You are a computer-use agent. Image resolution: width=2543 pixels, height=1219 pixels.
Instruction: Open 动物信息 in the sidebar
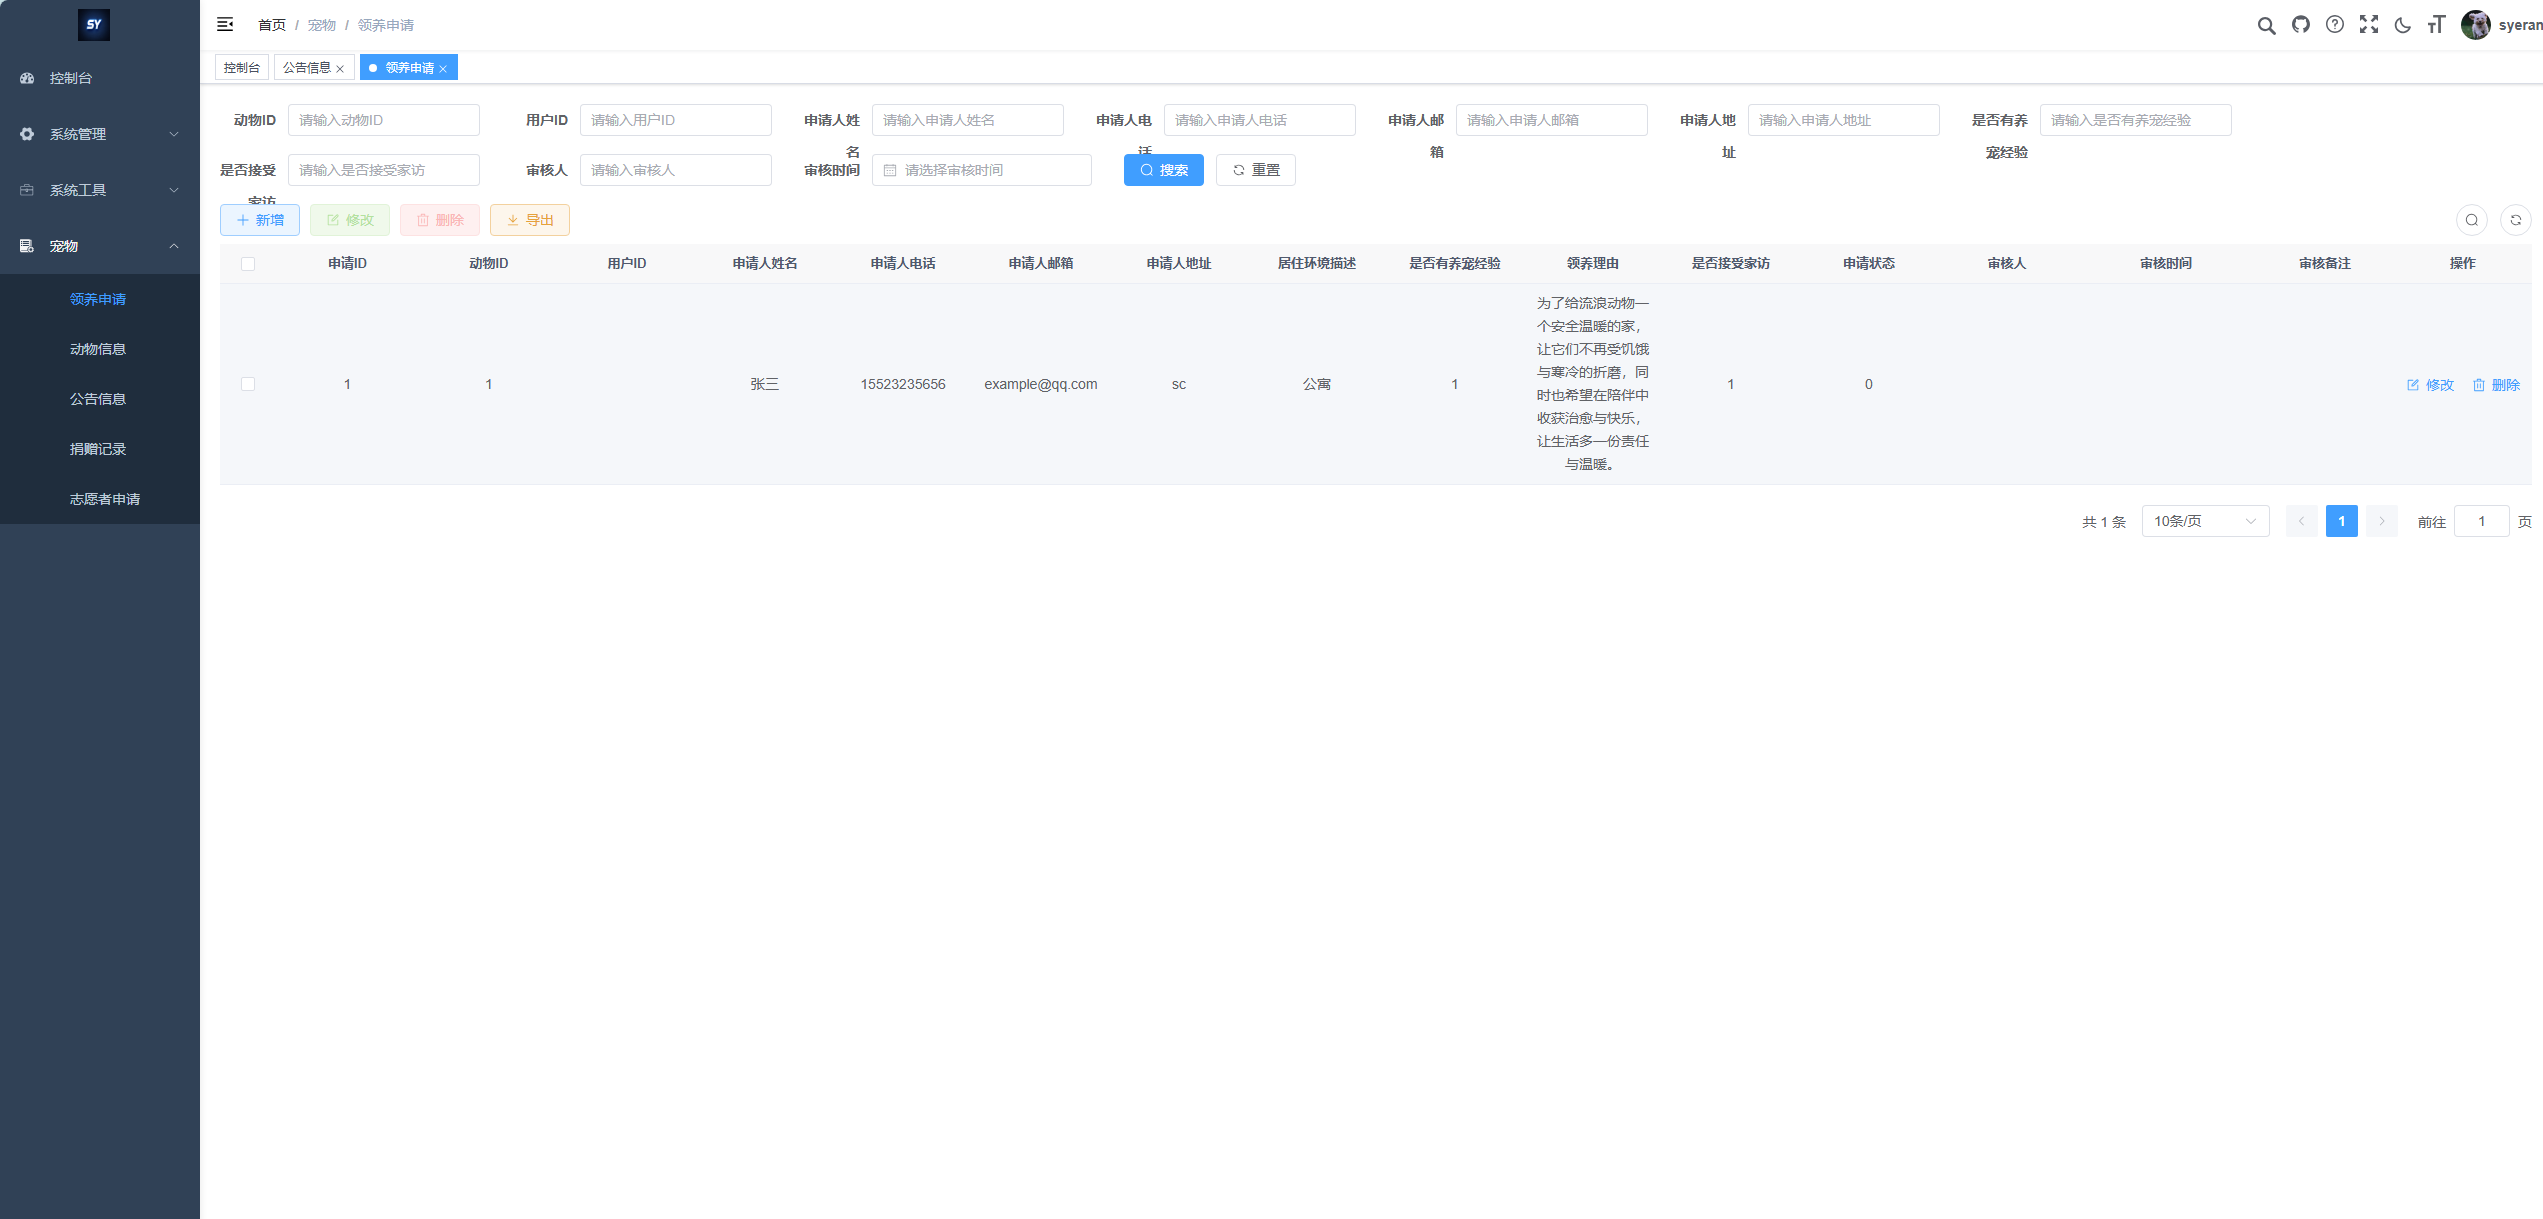tap(98, 349)
